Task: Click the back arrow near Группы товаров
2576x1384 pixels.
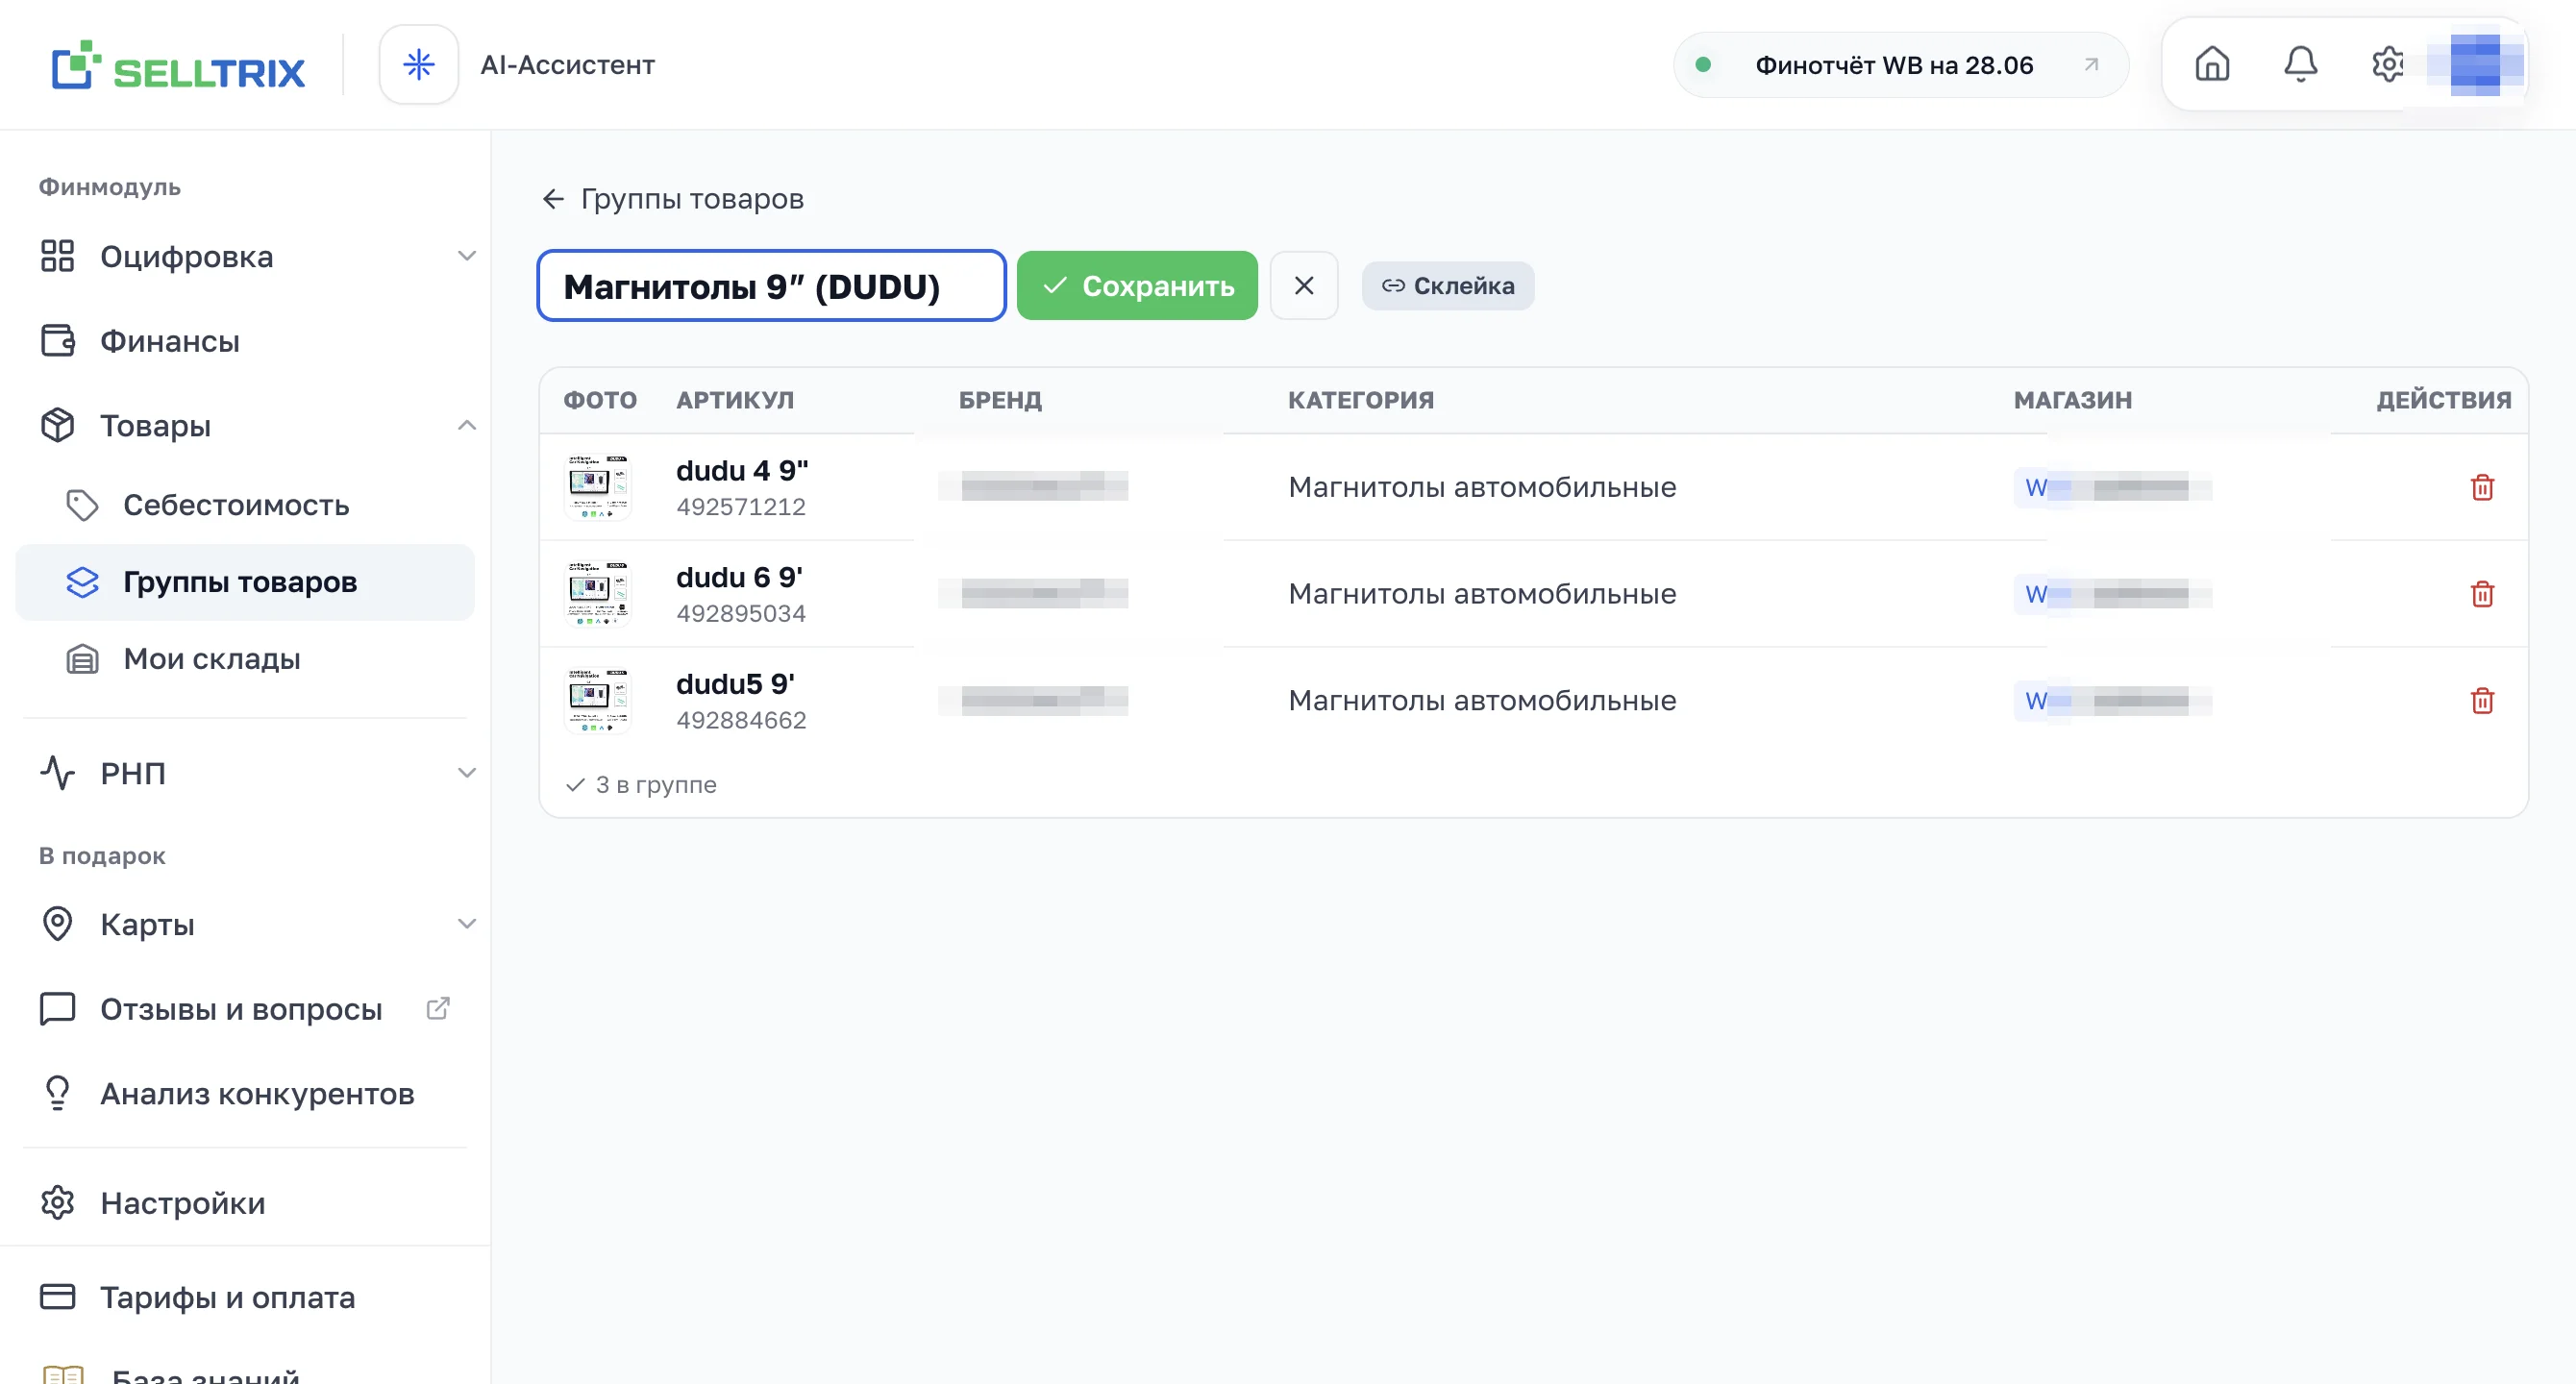Action: pos(553,199)
